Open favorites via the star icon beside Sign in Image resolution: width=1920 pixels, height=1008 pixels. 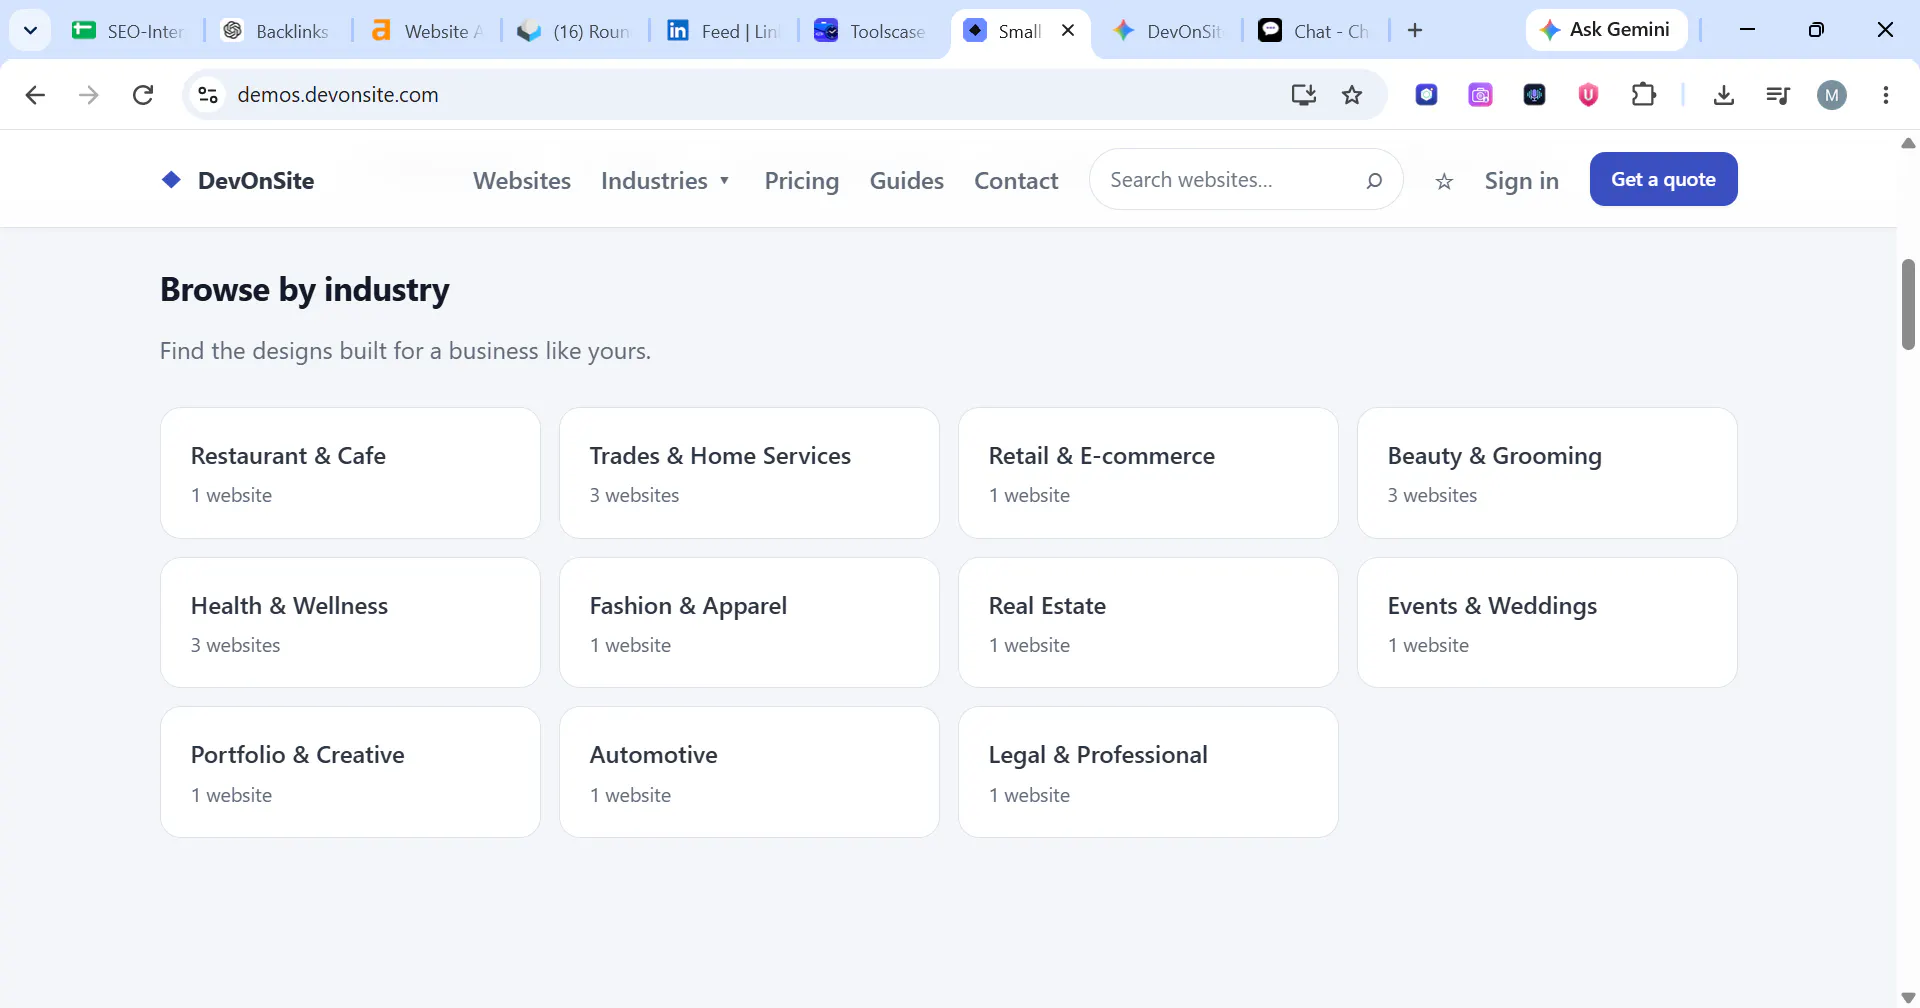click(1444, 181)
